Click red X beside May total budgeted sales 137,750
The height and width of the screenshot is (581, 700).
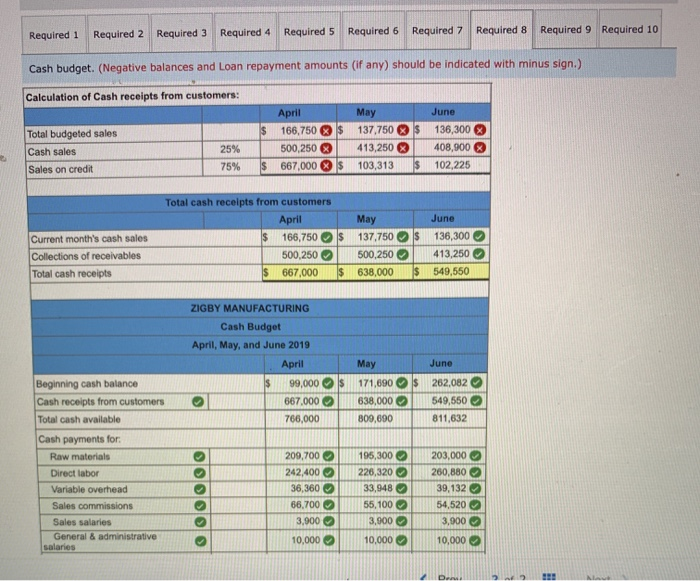point(403,130)
